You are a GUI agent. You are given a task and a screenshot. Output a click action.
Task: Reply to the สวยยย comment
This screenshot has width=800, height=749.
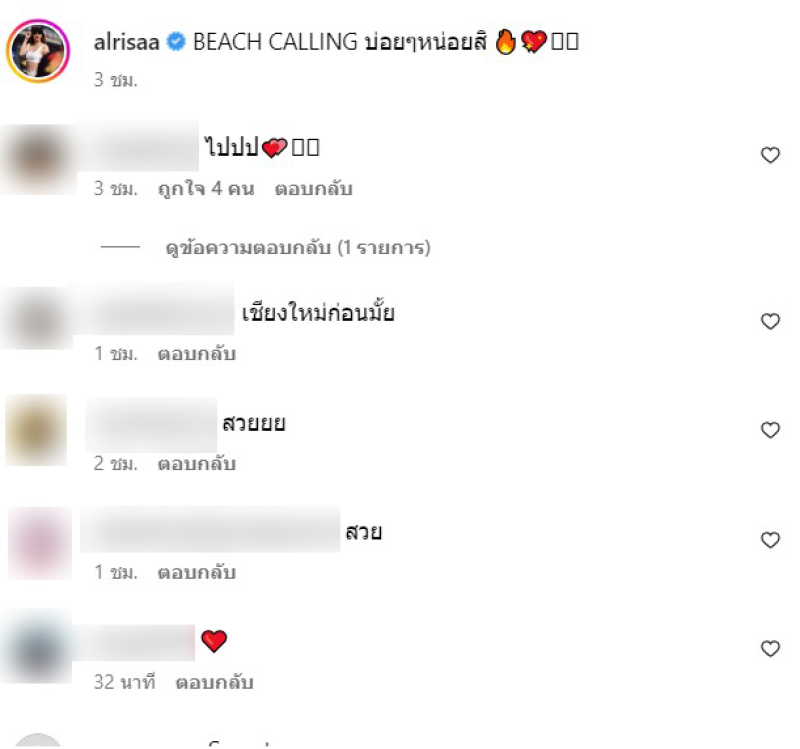click(197, 463)
